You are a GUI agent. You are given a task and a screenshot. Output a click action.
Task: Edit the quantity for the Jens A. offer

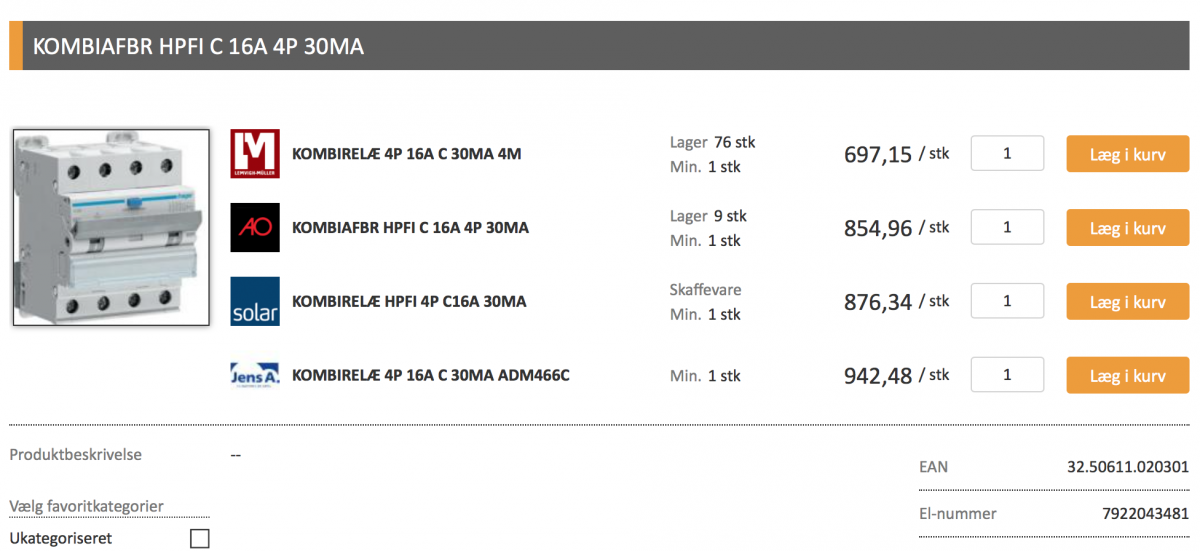click(1007, 375)
